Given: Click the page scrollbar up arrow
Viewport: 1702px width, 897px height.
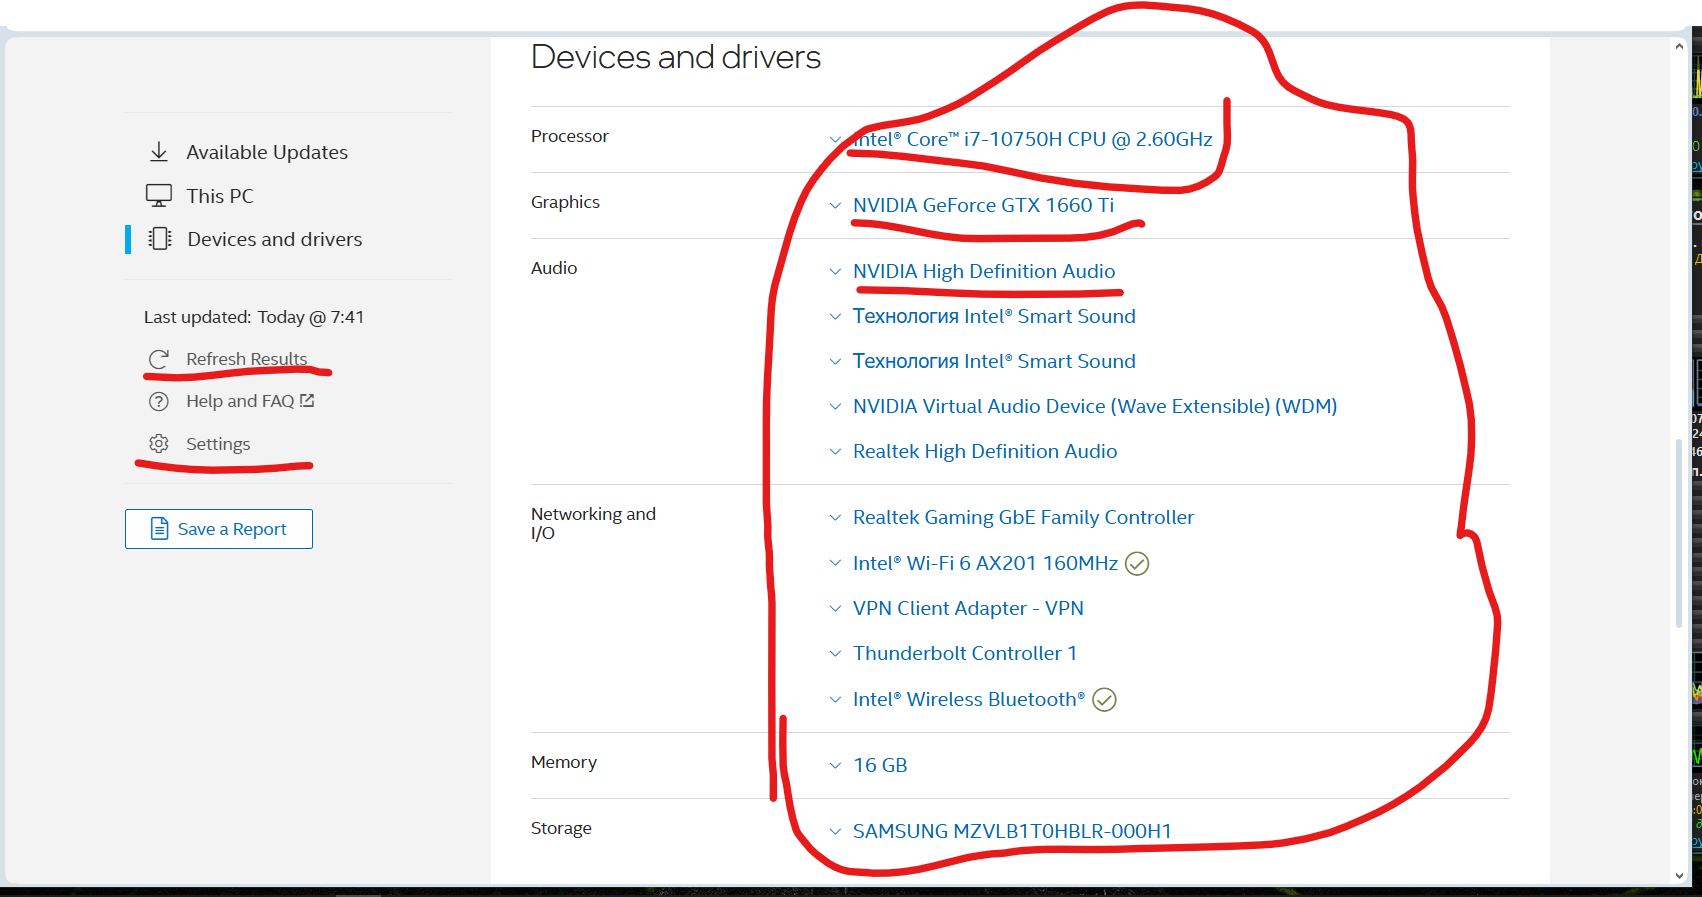Looking at the screenshot, I should coord(1679,46).
